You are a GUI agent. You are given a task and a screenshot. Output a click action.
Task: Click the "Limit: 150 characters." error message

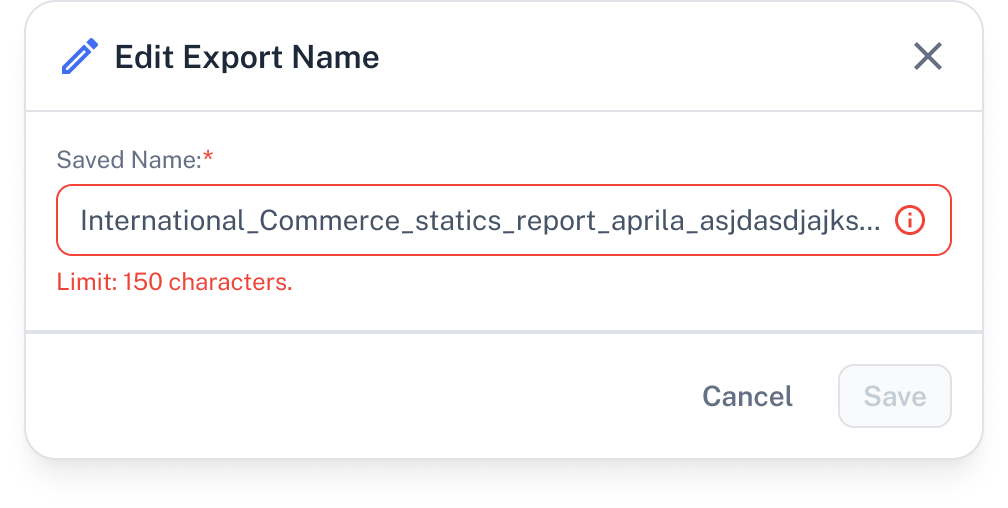point(174,282)
